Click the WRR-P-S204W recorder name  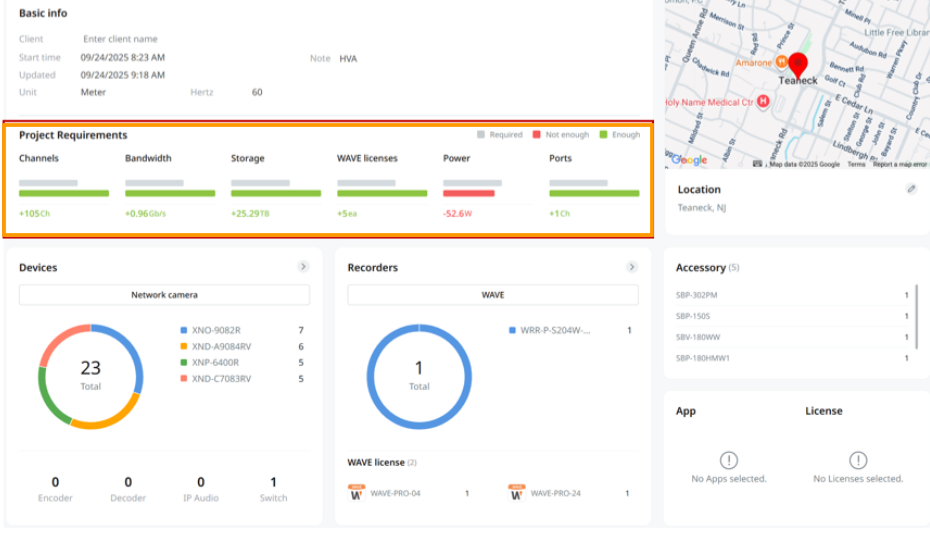555,330
